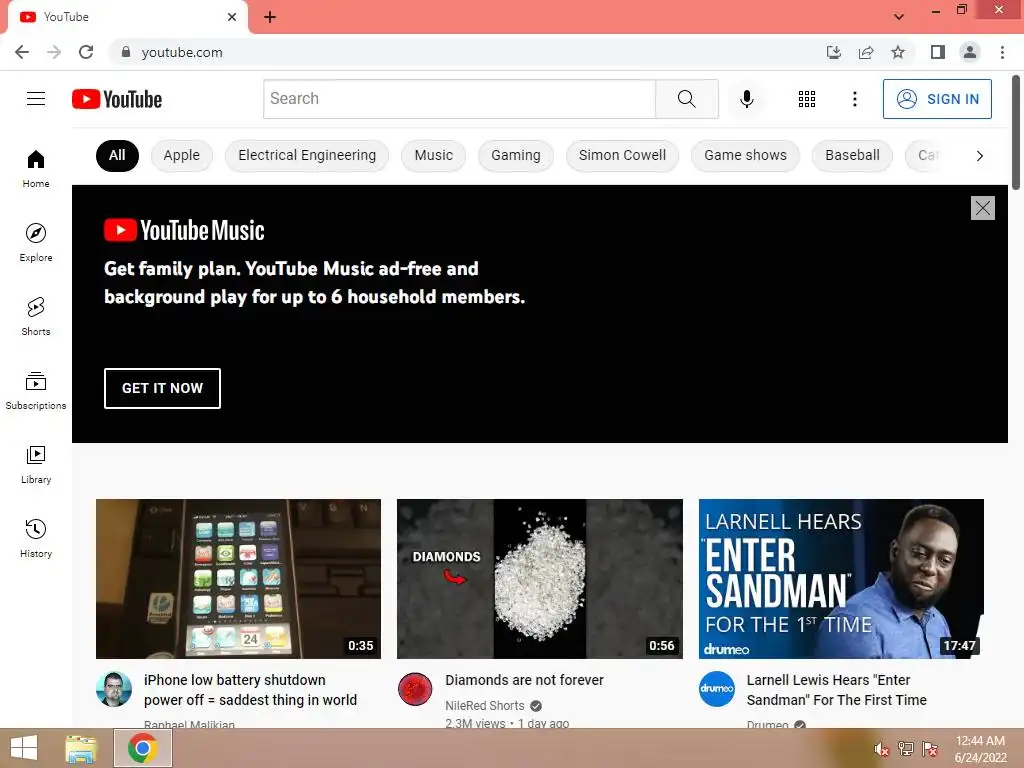Click the share page icon
The width and height of the screenshot is (1024, 768).
point(866,52)
